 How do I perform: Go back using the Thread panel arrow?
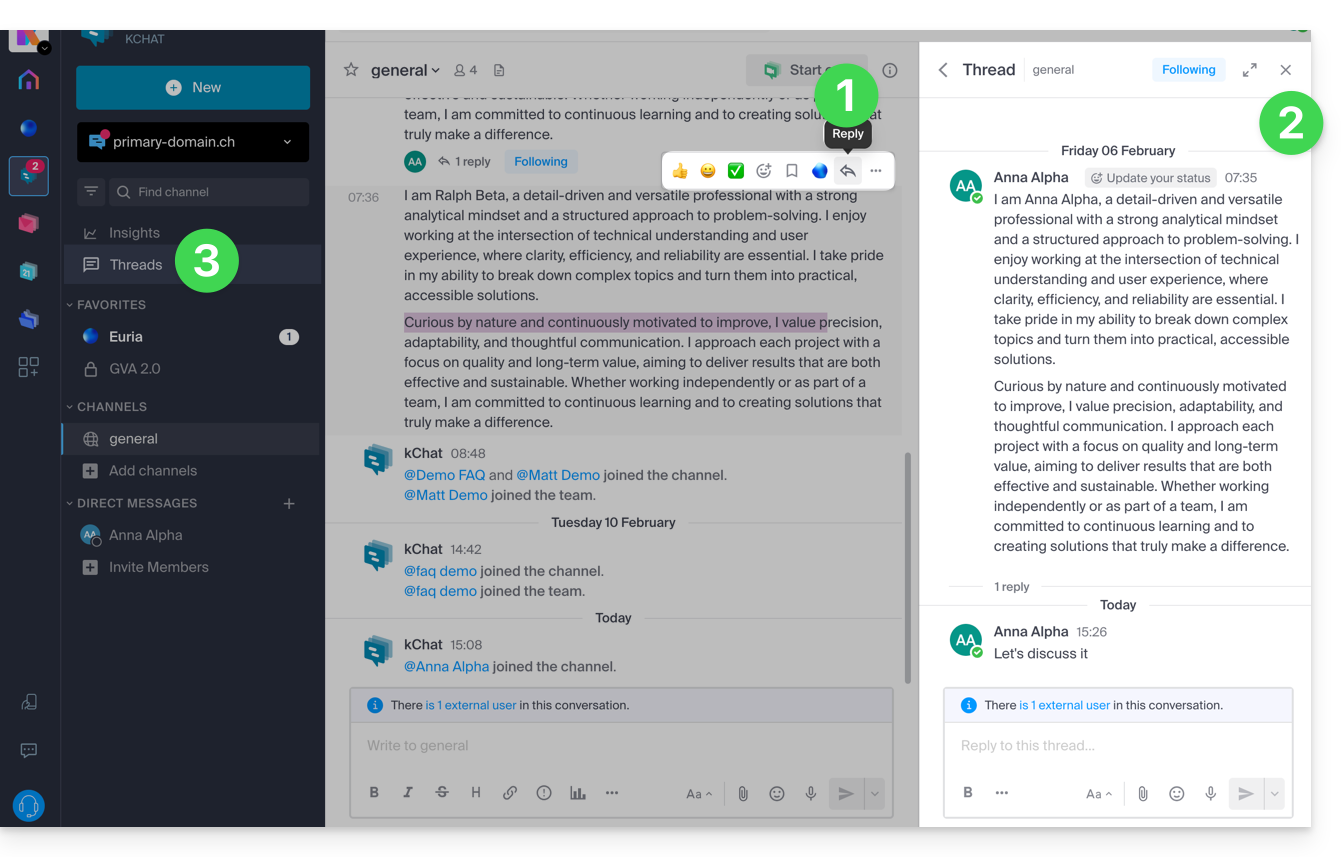coord(943,70)
